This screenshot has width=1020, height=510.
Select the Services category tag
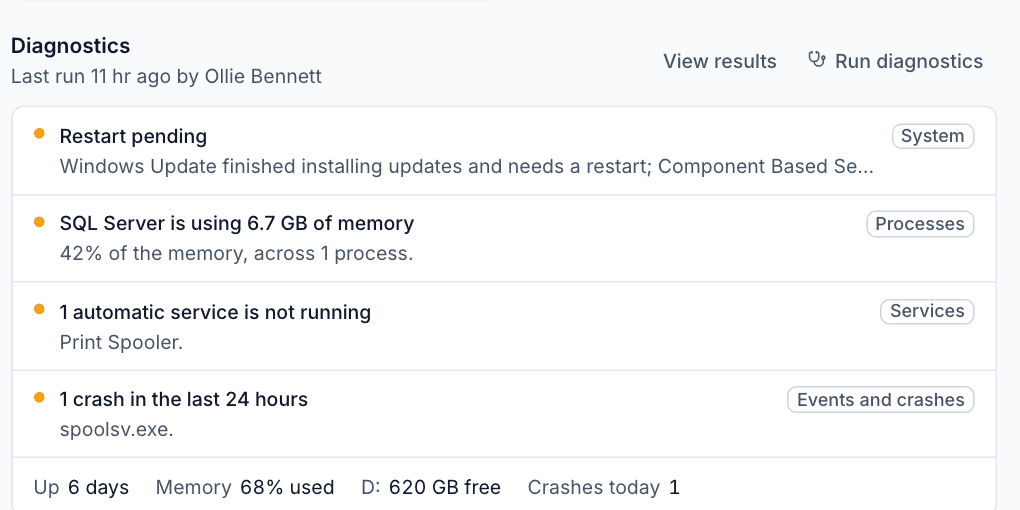[927, 311]
